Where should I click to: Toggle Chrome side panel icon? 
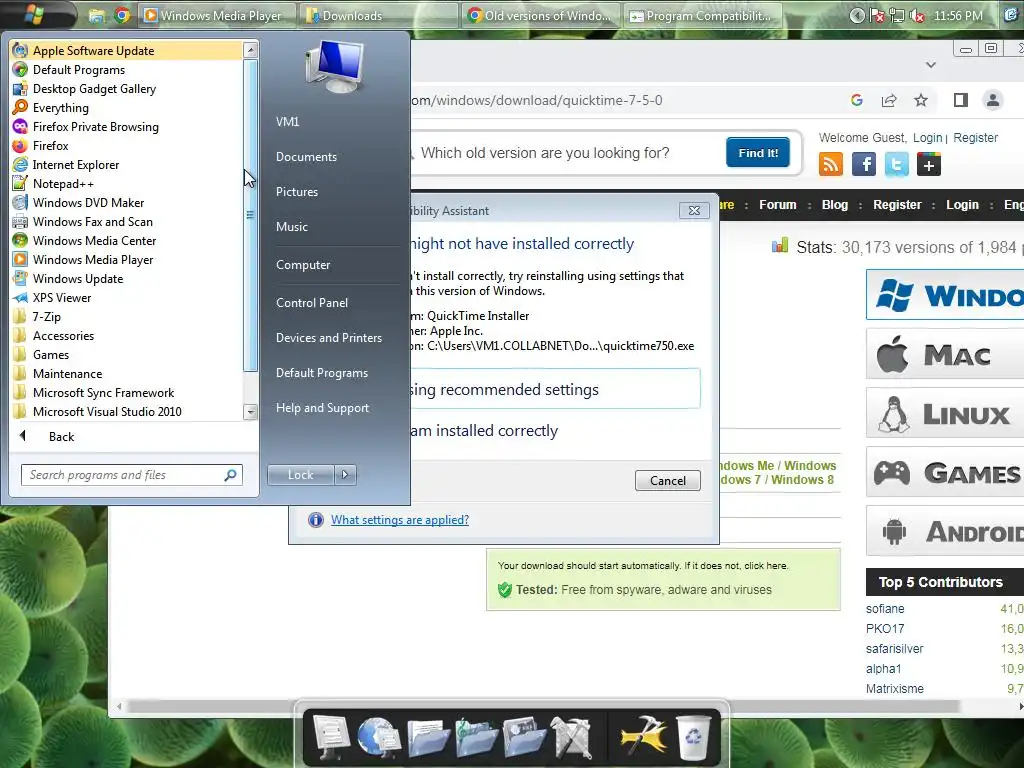(961, 100)
